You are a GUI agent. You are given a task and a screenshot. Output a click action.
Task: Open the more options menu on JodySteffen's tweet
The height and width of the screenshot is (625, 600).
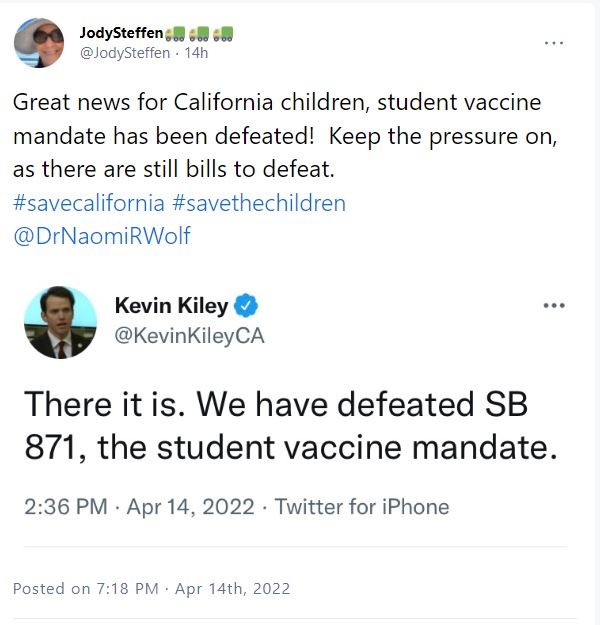[553, 43]
